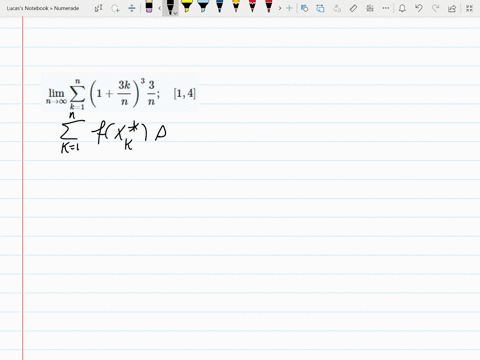Share the notebook page
Viewport: 480px width, 360px height.
pos(452,8)
